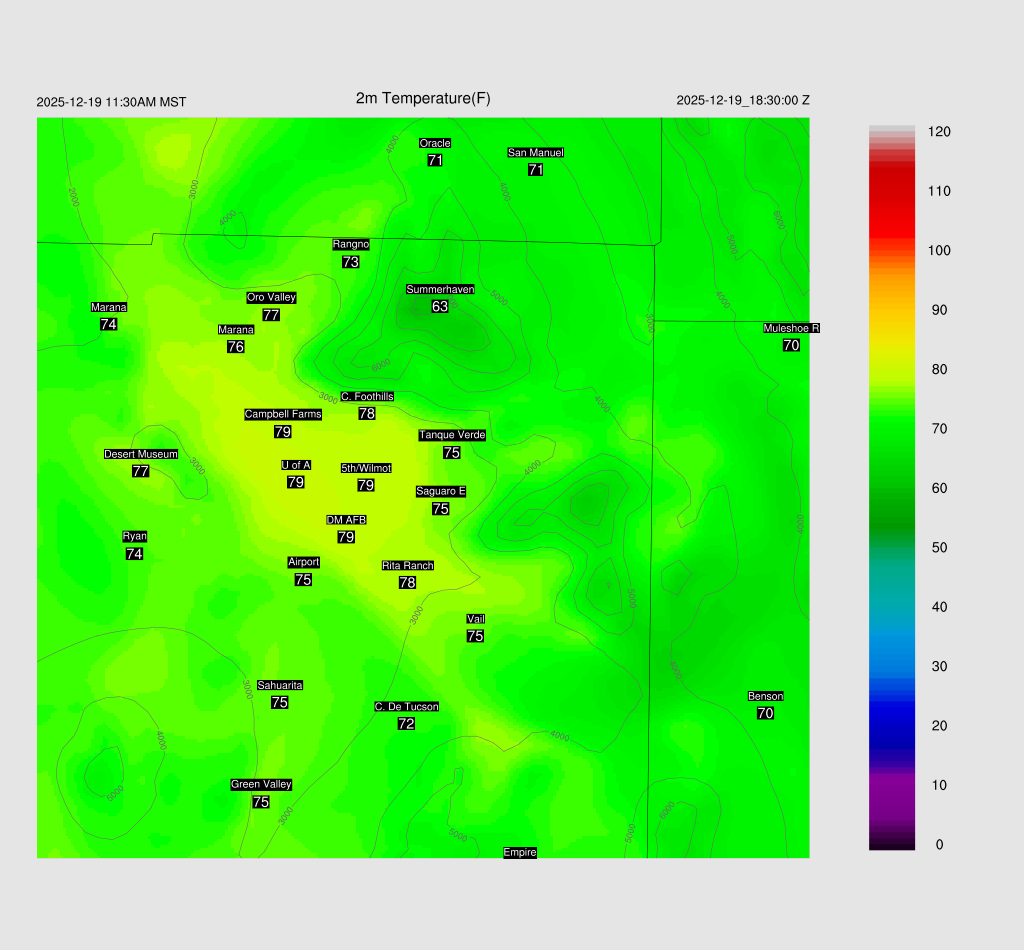Click the DM AFB station label

[346, 520]
